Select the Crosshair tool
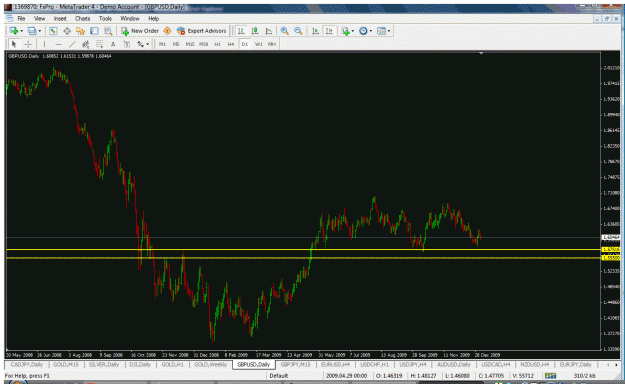625x384 pixels. pos(28,44)
